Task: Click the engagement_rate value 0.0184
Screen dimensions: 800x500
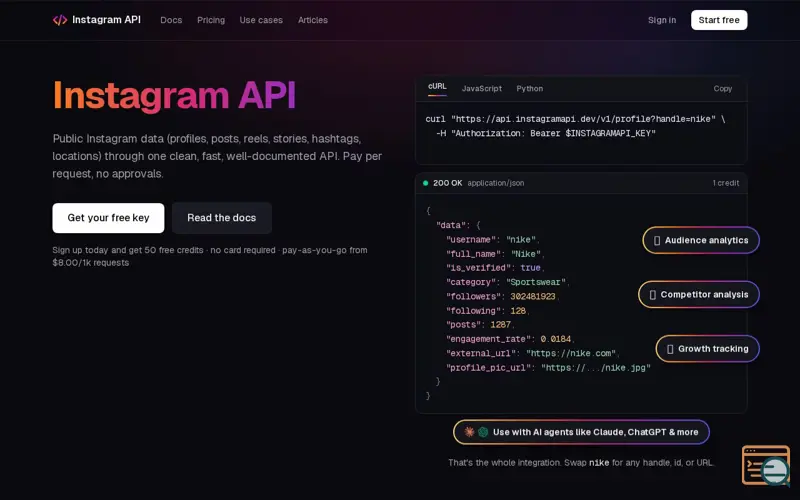Action: (x=556, y=339)
